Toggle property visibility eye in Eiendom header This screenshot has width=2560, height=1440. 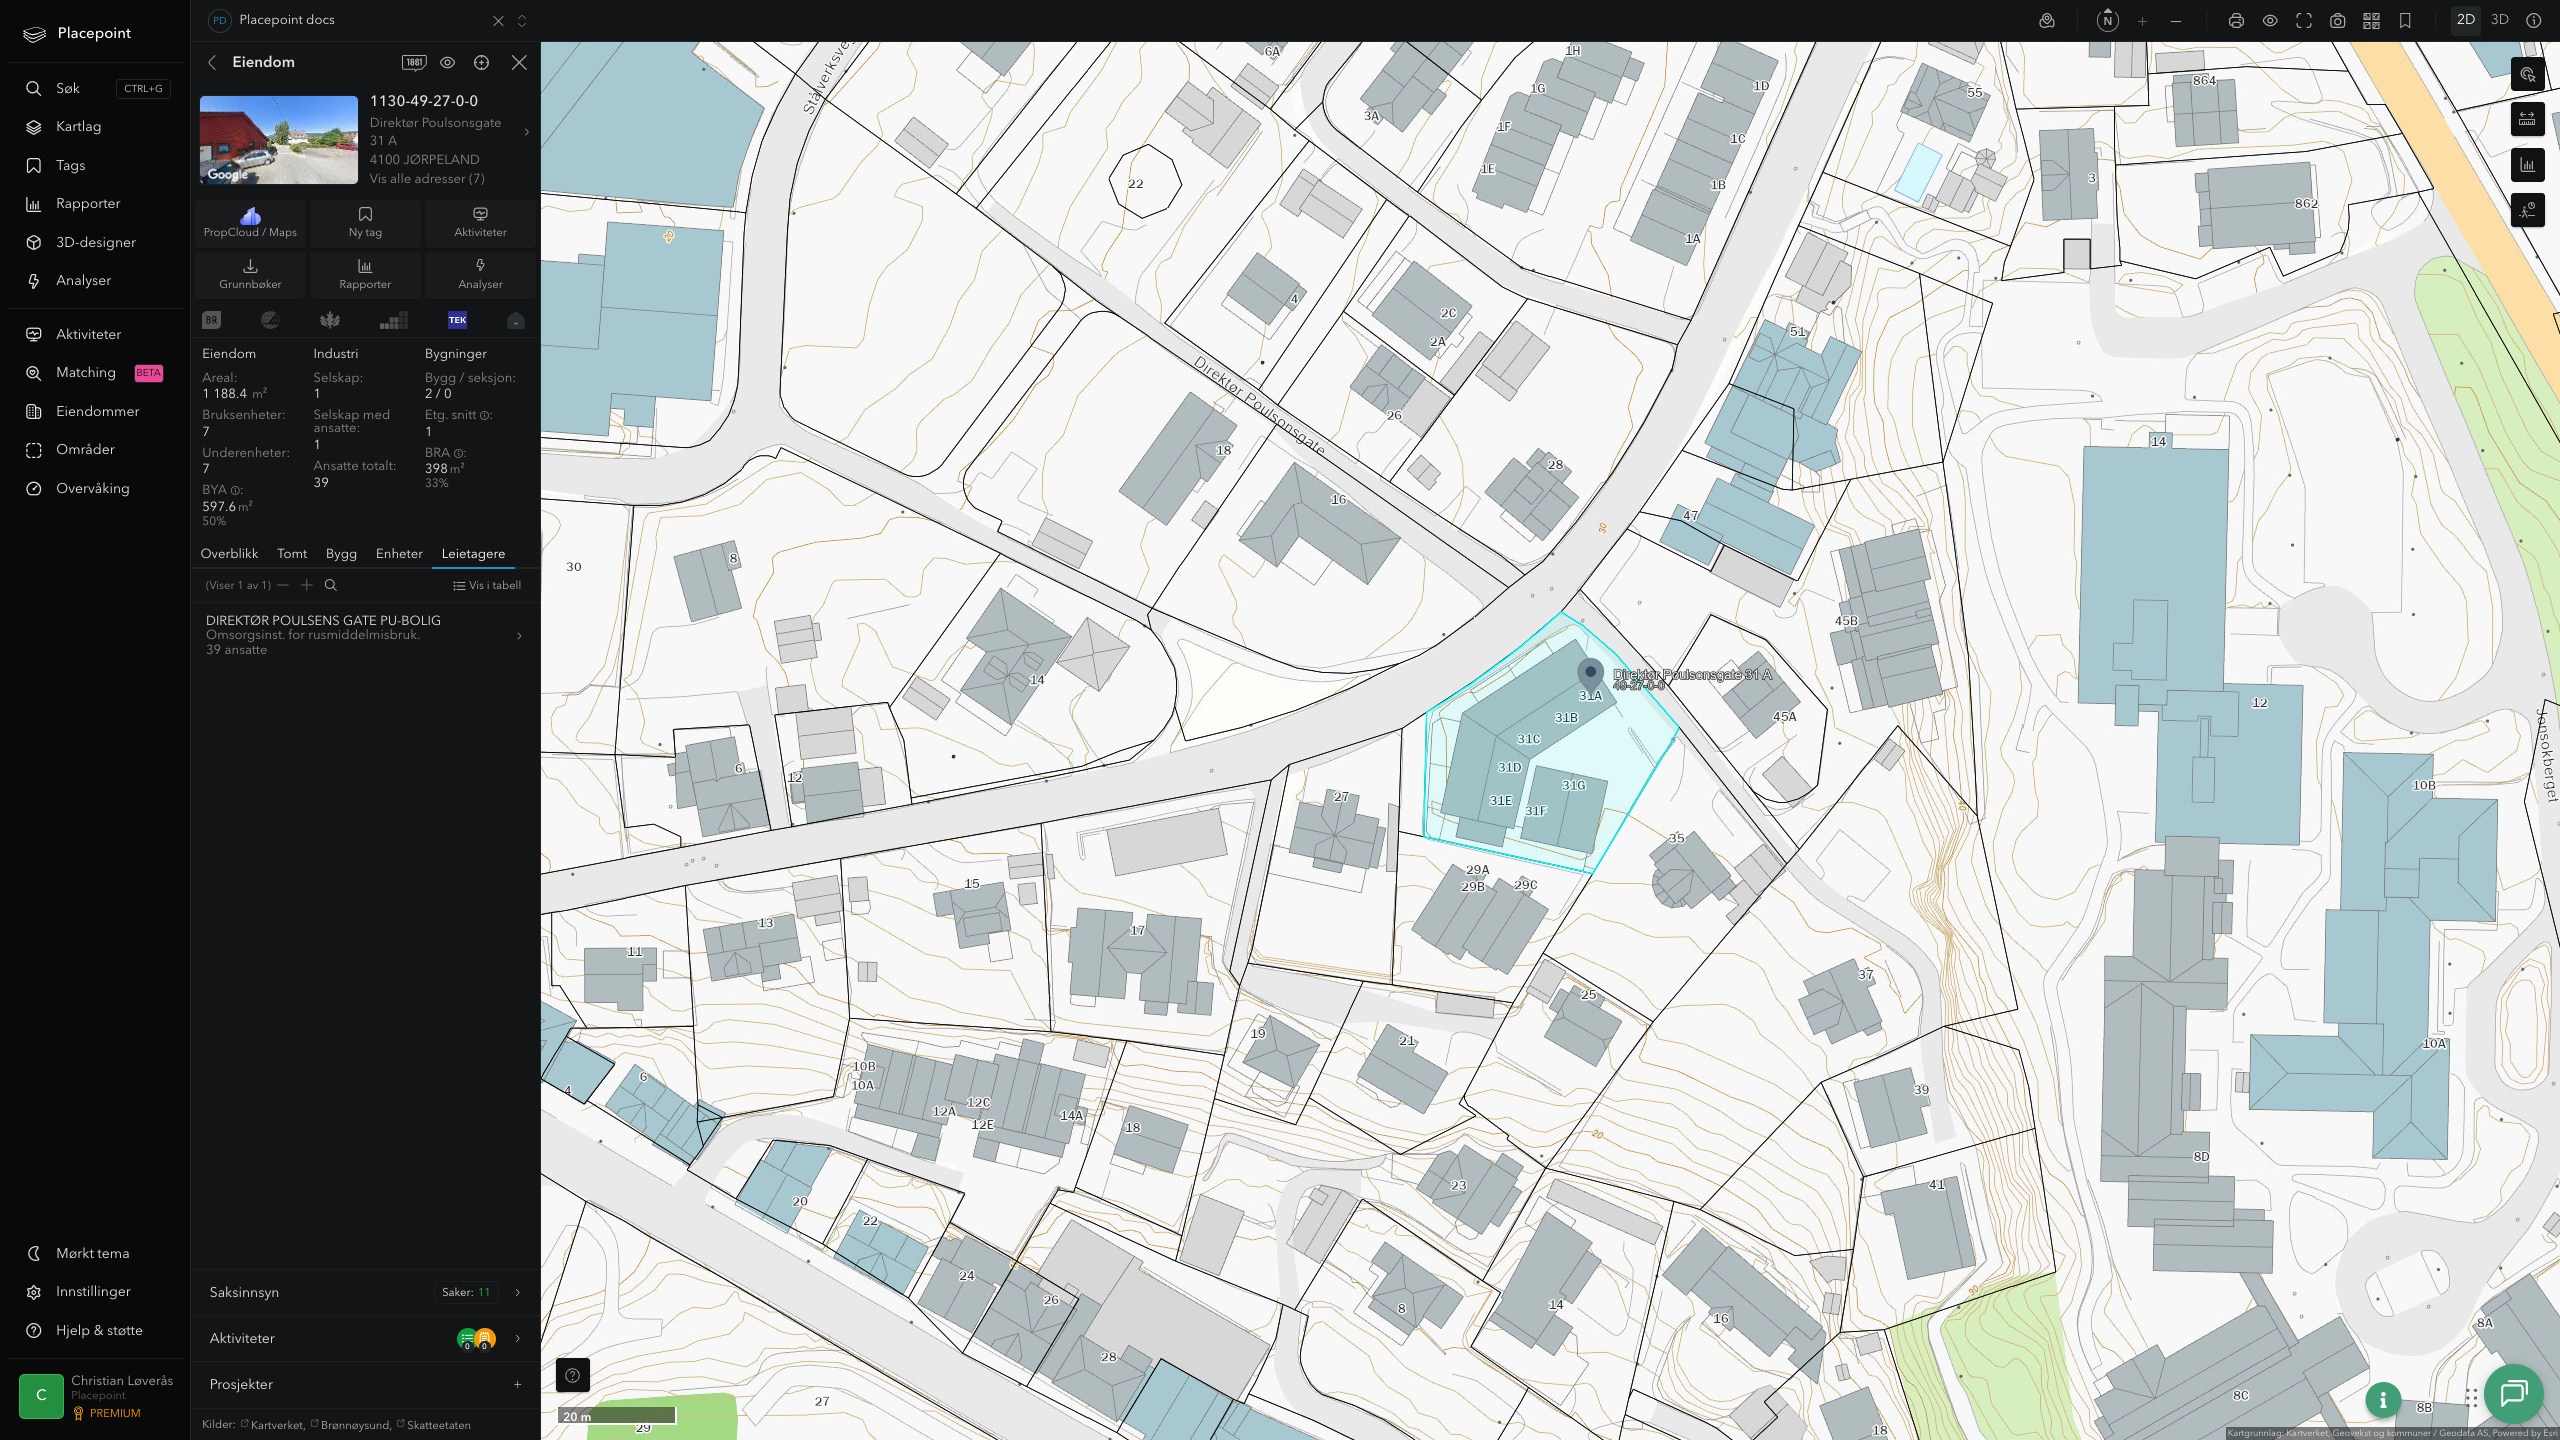(448, 62)
